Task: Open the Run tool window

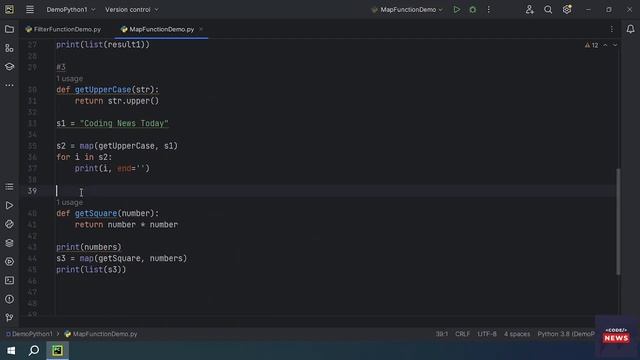Action: [9, 206]
